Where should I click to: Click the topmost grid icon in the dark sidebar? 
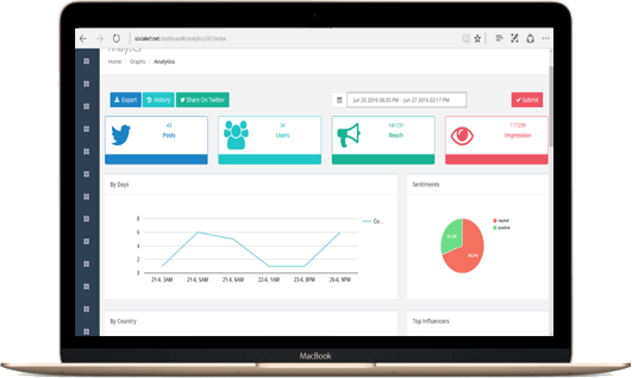point(86,61)
